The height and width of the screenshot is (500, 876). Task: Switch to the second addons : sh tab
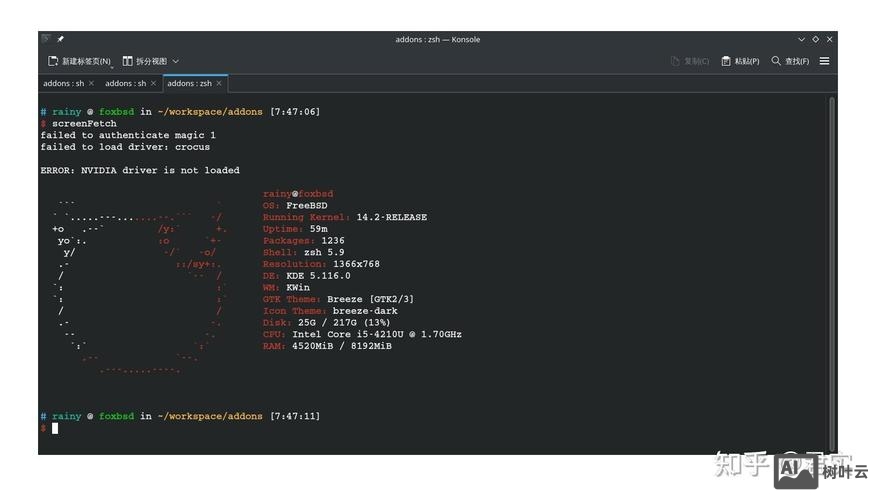125,84
